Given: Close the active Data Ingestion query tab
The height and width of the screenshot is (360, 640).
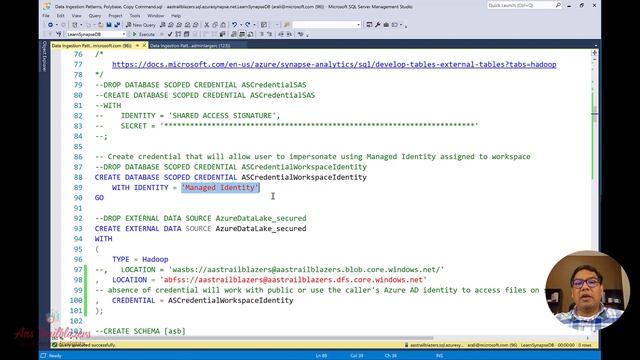Looking at the screenshot, I should [144, 46].
